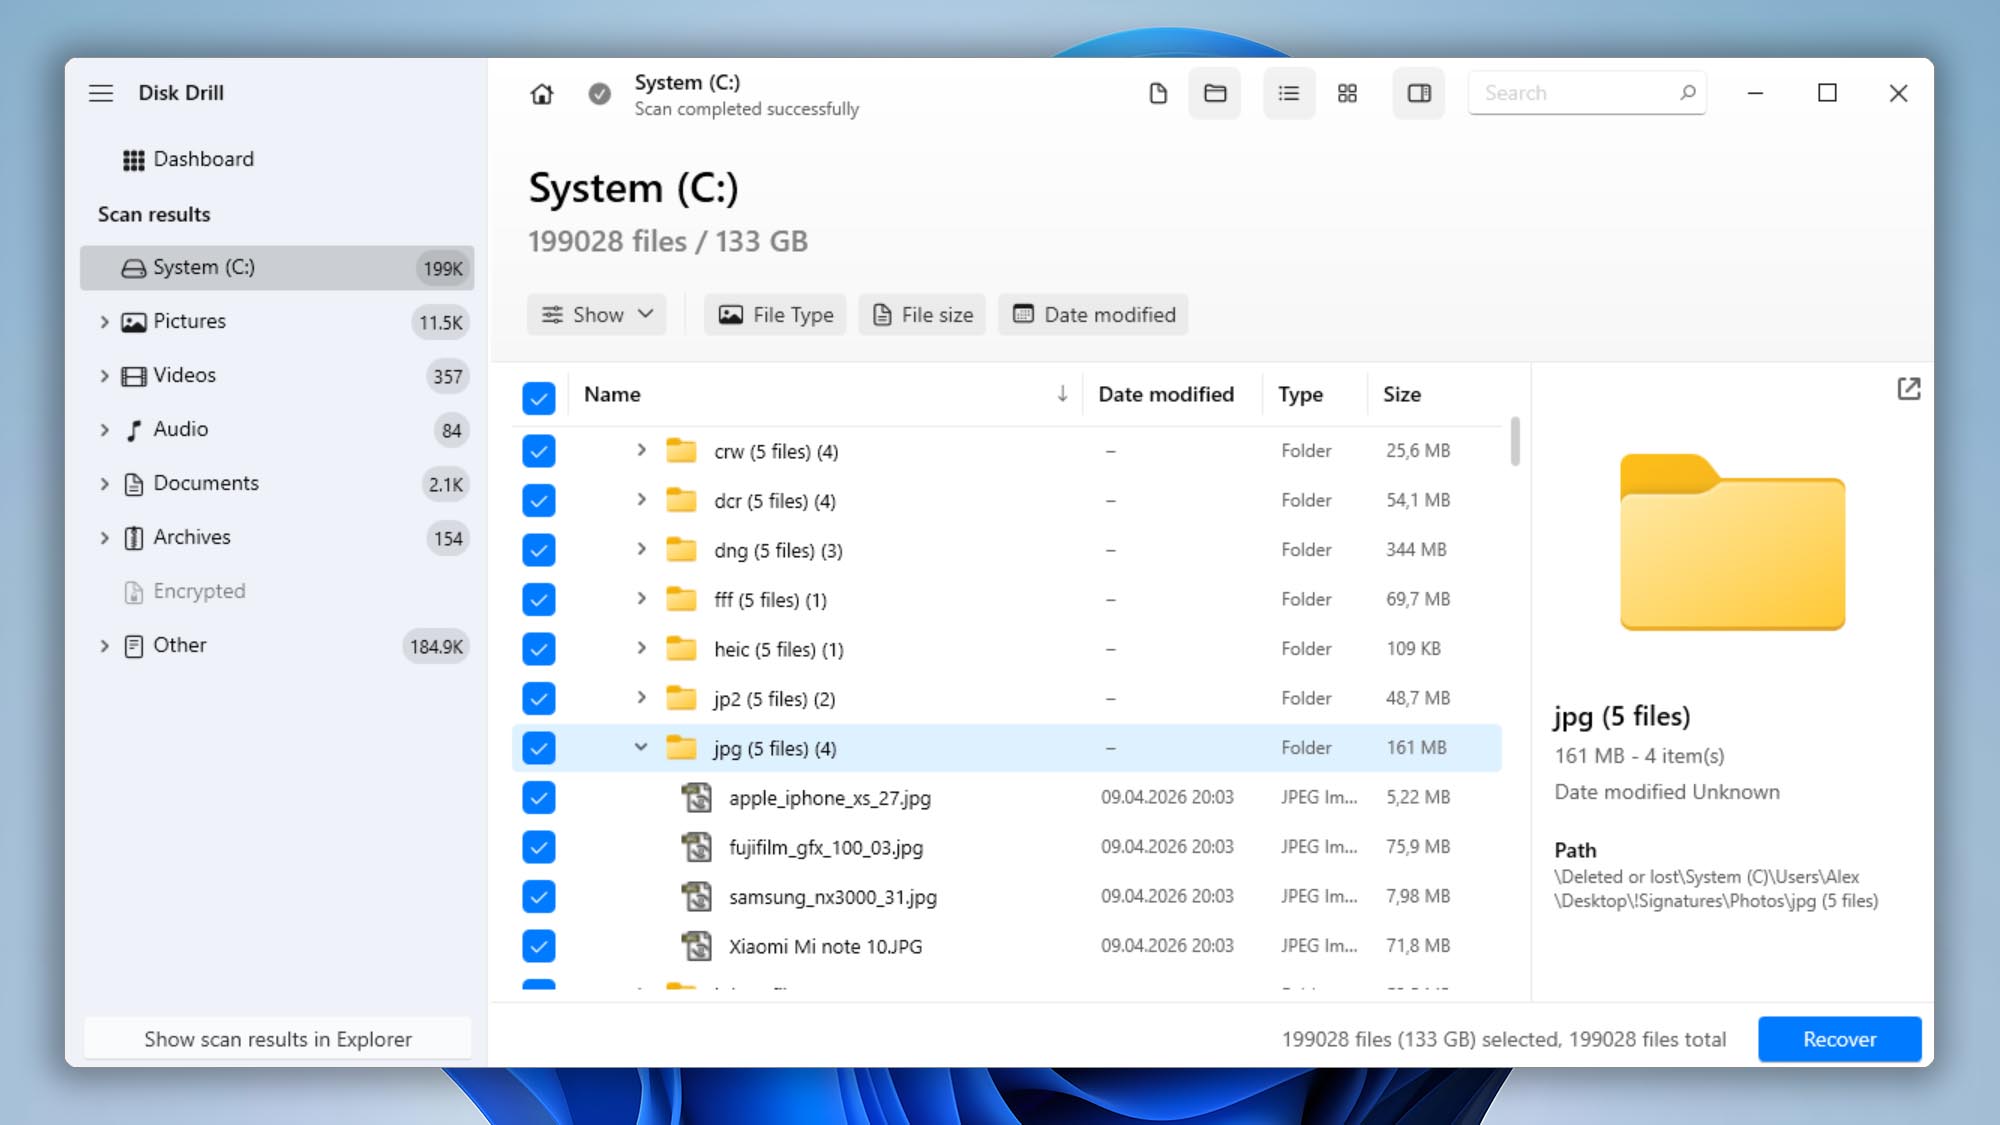
Task: Expand the Pictures category in sidebar
Action: pyautogui.click(x=104, y=322)
